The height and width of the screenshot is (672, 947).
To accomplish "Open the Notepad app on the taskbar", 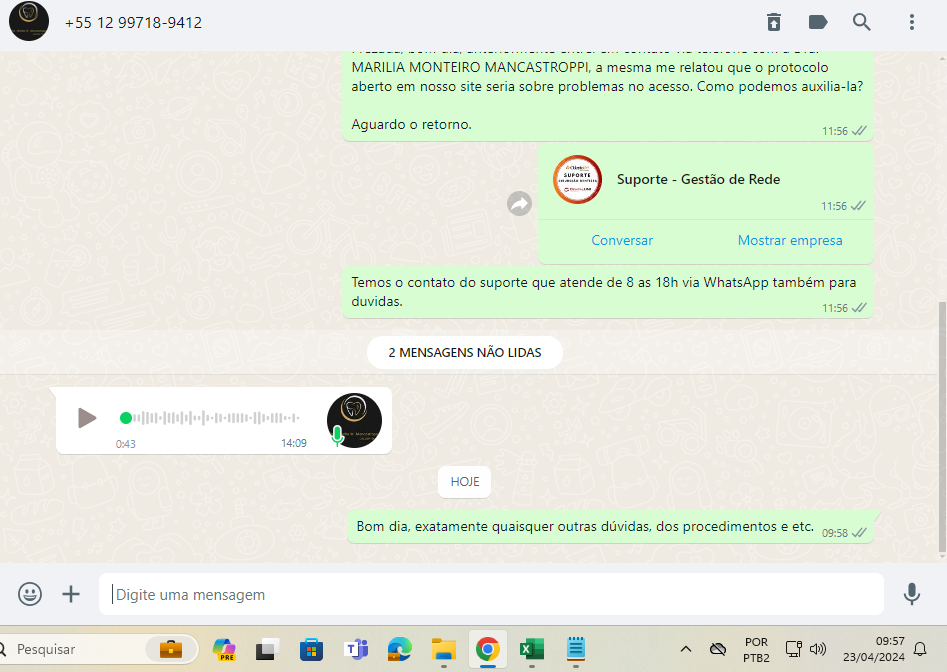I will coord(576,649).
